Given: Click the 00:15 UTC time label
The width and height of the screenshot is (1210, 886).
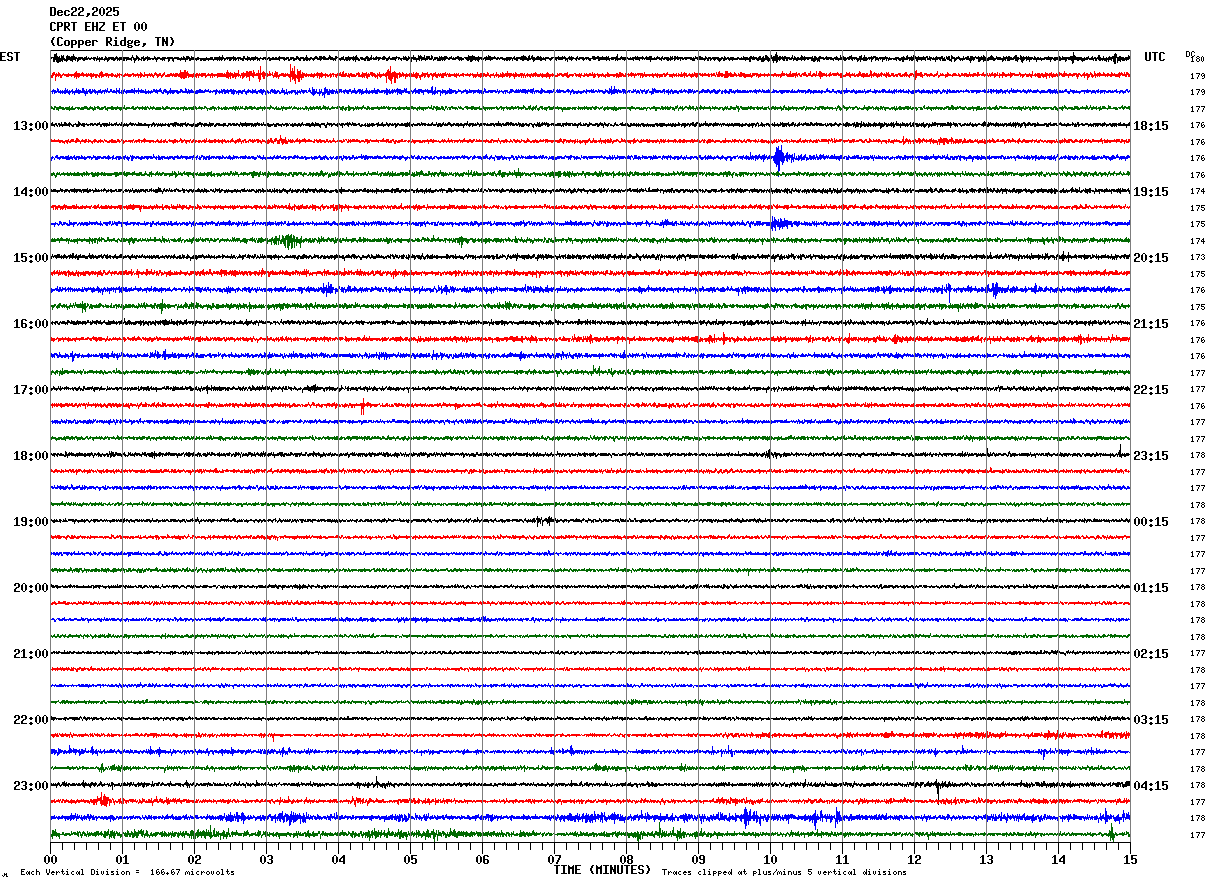Looking at the screenshot, I should (x=1151, y=522).
